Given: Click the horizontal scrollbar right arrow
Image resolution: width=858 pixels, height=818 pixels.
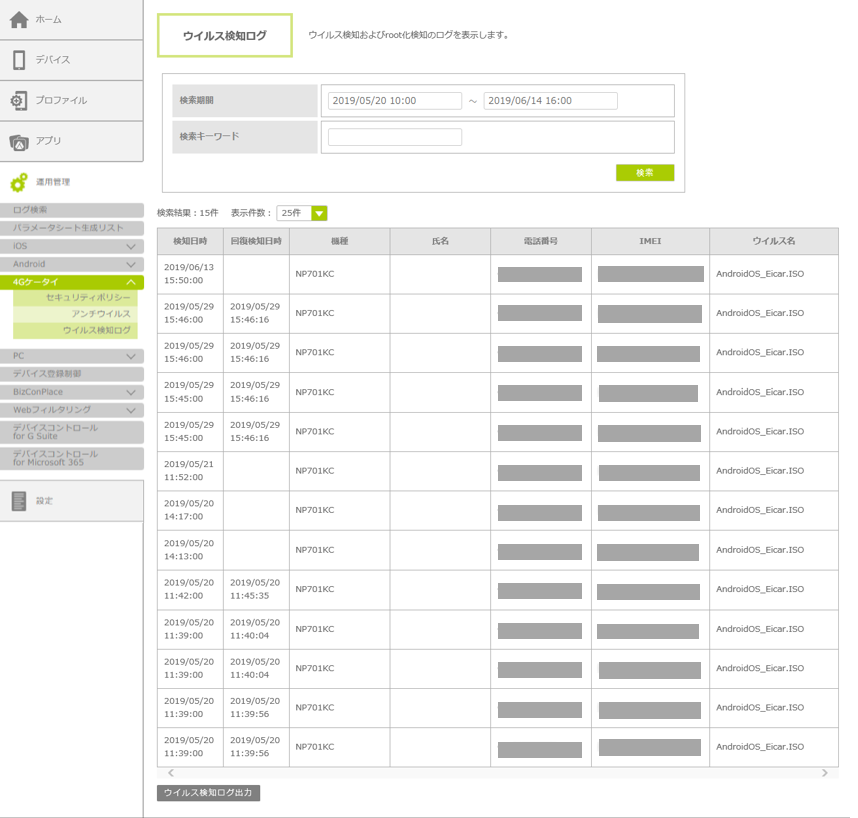Looking at the screenshot, I should (x=824, y=773).
